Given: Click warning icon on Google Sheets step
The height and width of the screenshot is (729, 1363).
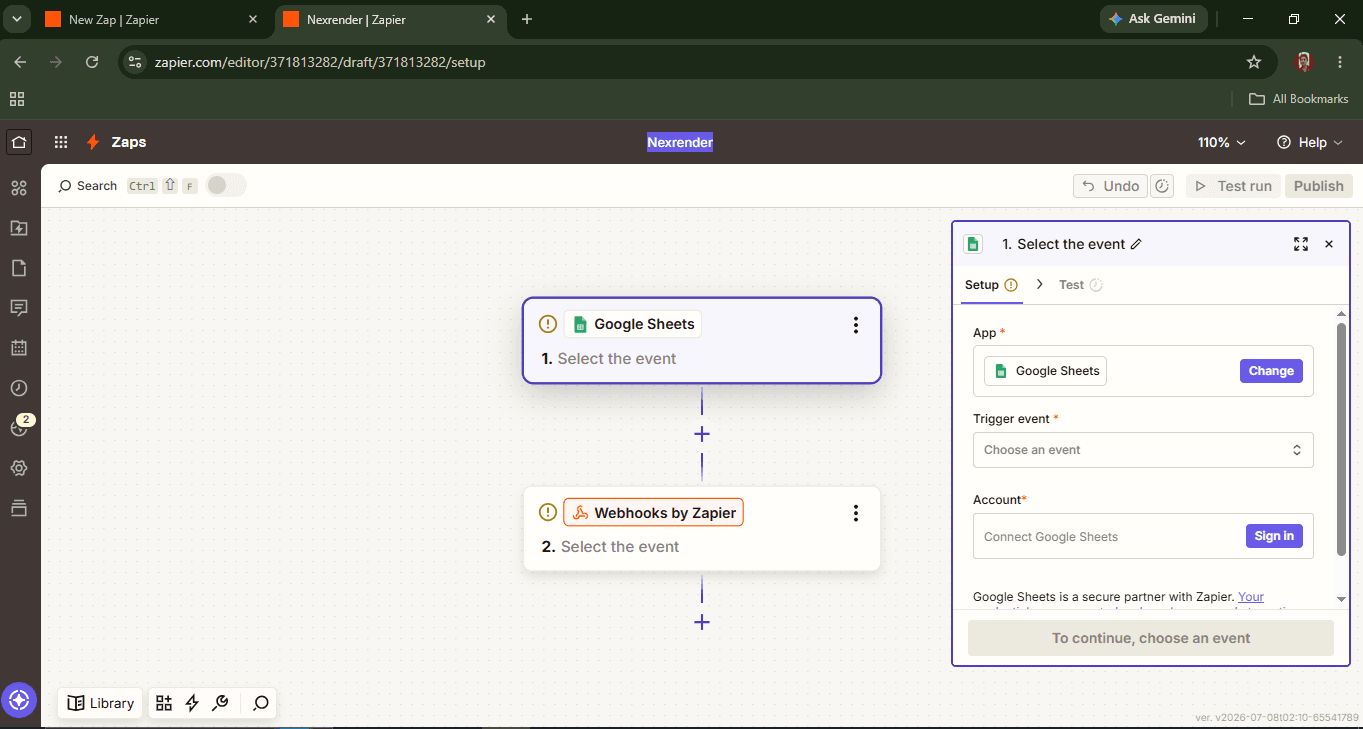Looking at the screenshot, I should tap(548, 324).
